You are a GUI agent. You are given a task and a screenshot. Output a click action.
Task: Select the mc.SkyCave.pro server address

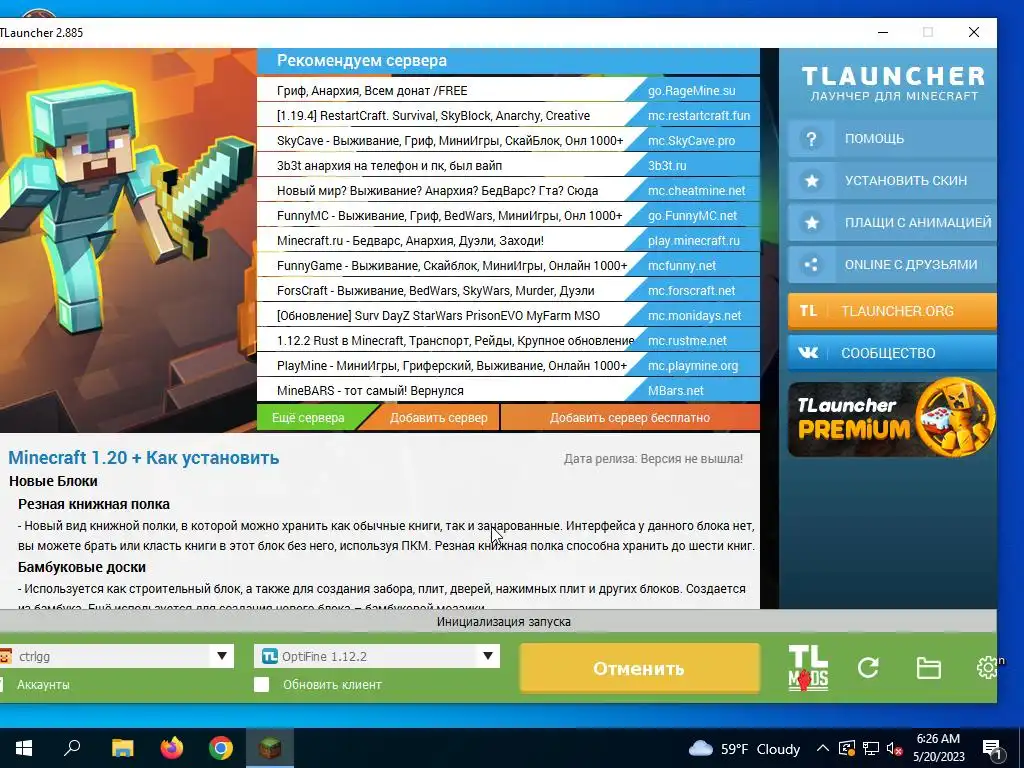click(691, 140)
